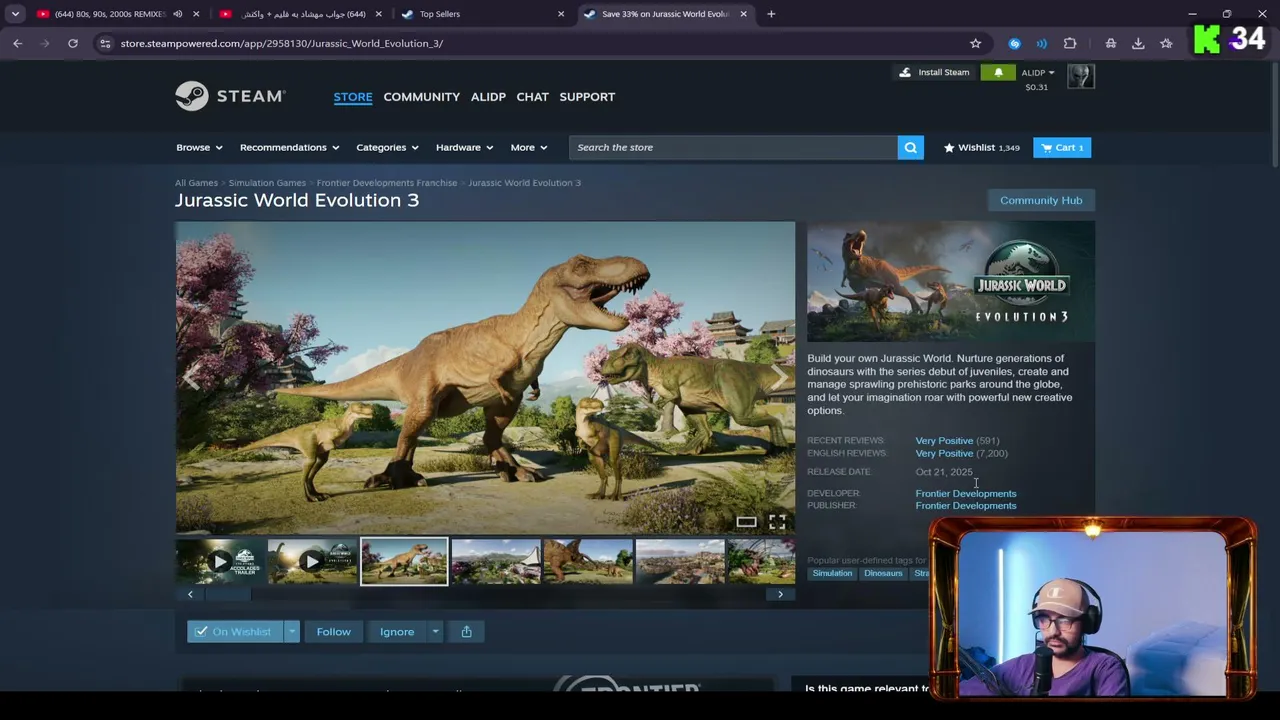
Task: Open the CHAT page
Action: click(x=532, y=97)
